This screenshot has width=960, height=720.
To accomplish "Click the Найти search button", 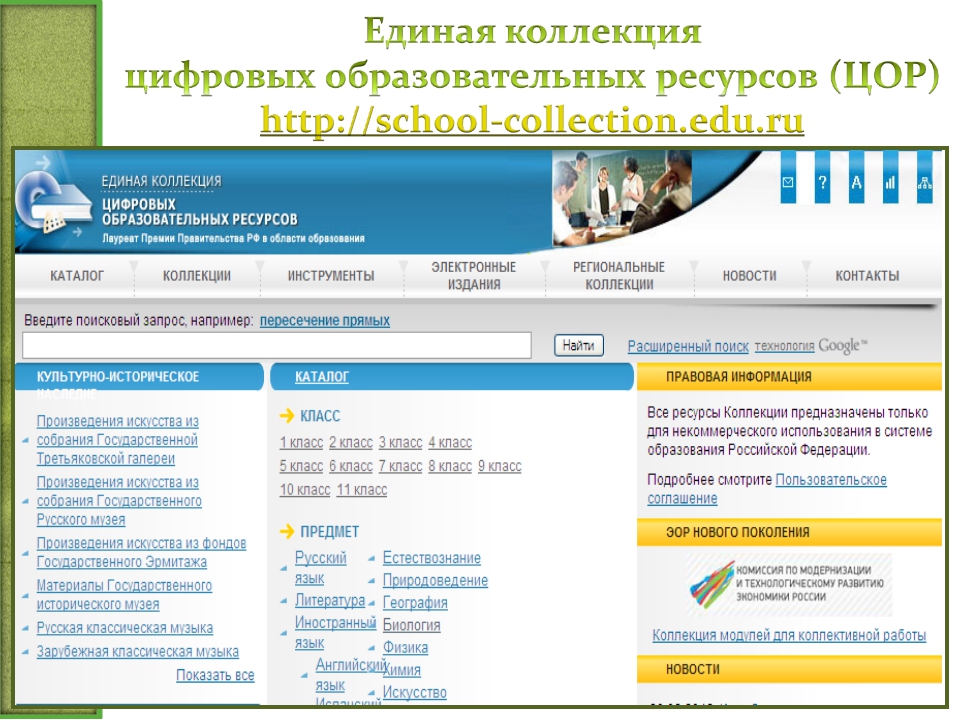I will [x=579, y=345].
